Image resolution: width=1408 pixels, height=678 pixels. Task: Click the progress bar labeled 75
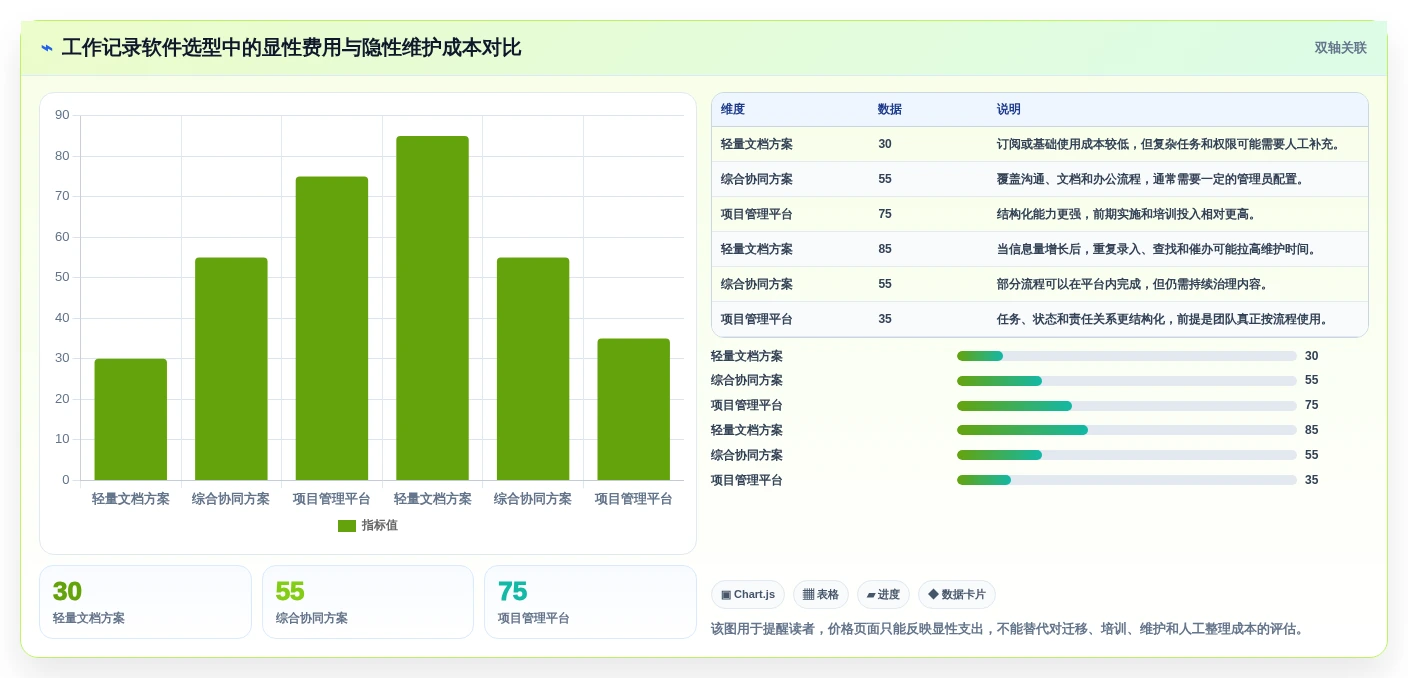tap(1127, 406)
